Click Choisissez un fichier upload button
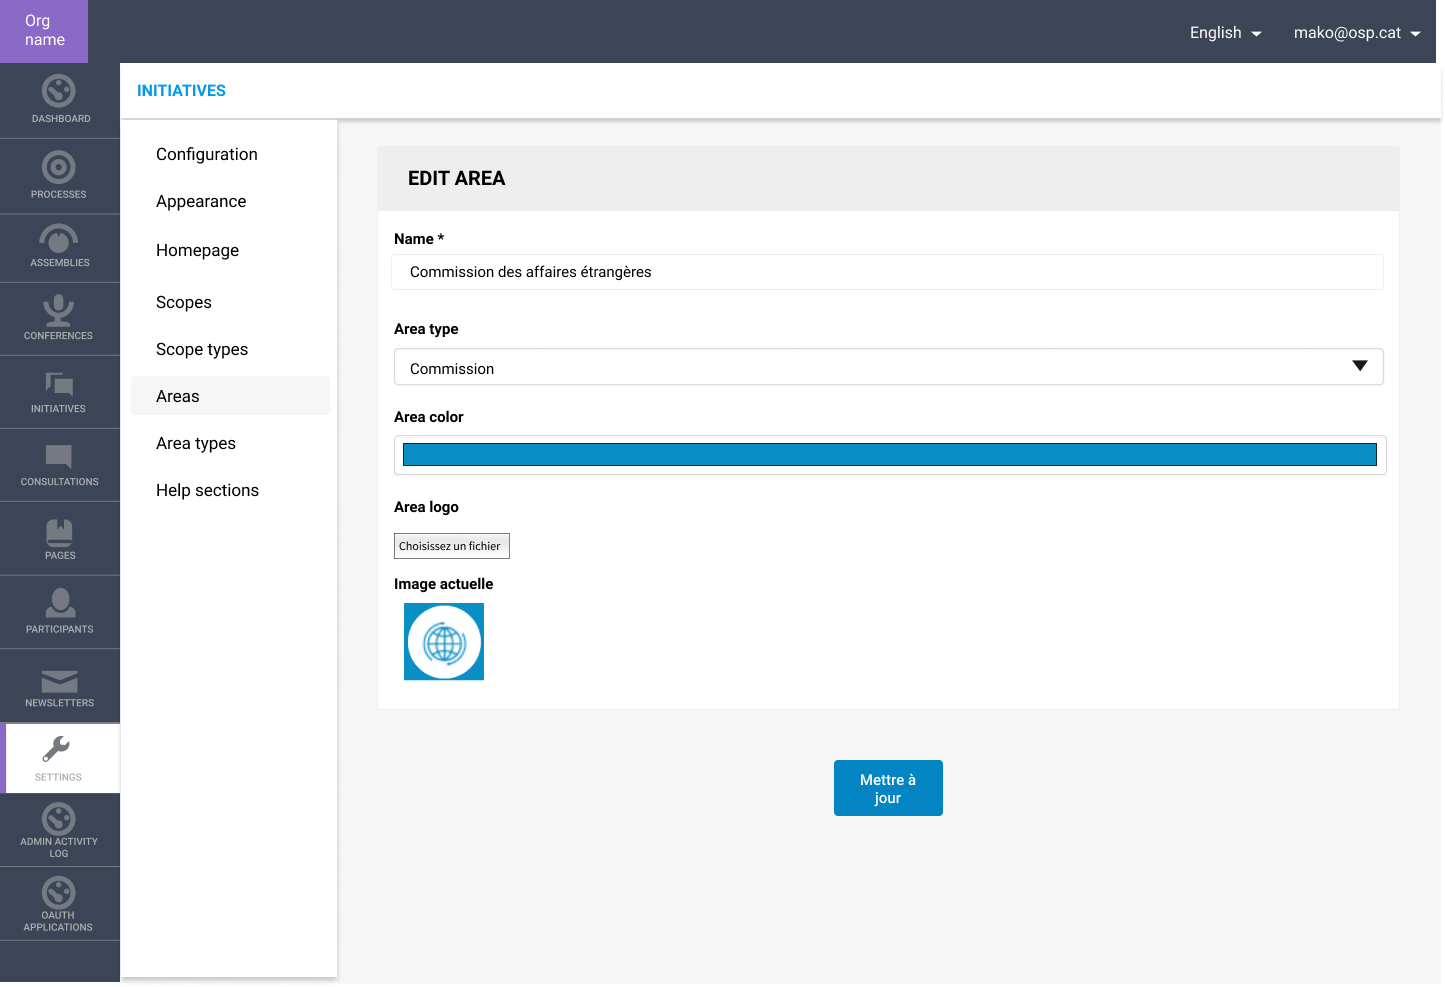Viewport: 1445px width, 987px height. [x=451, y=546]
